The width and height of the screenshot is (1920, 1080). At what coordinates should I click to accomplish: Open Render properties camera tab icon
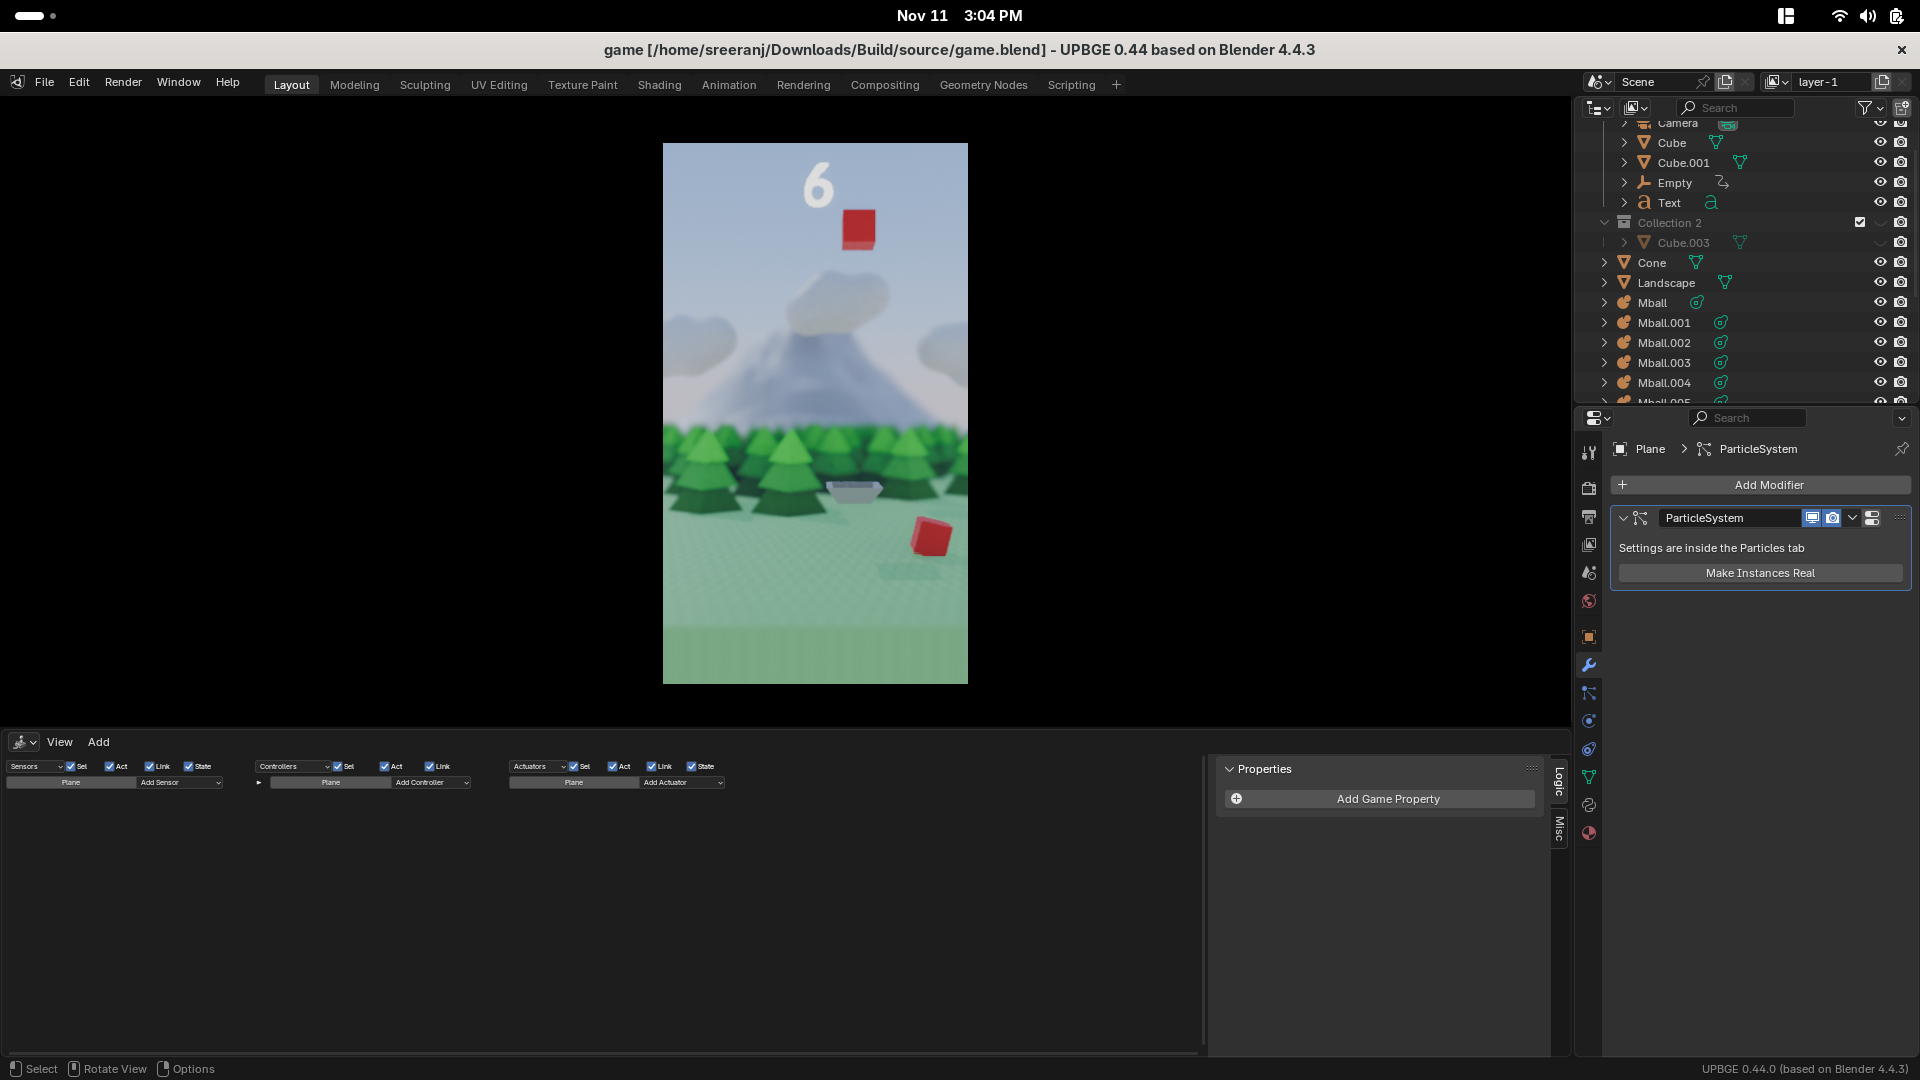coord(1588,489)
